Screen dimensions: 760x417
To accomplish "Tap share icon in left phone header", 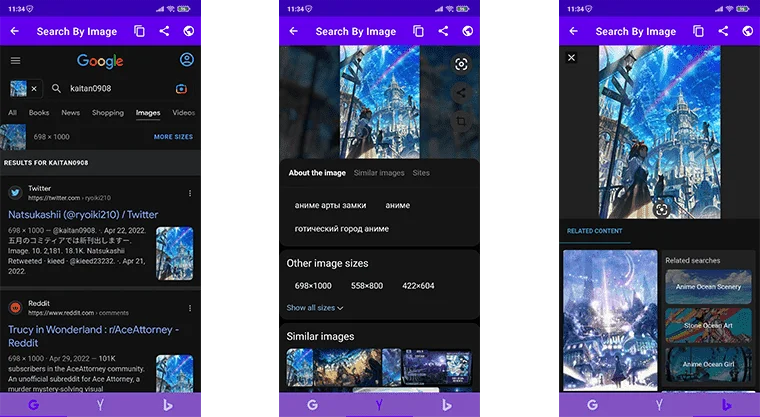I will click(164, 31).
